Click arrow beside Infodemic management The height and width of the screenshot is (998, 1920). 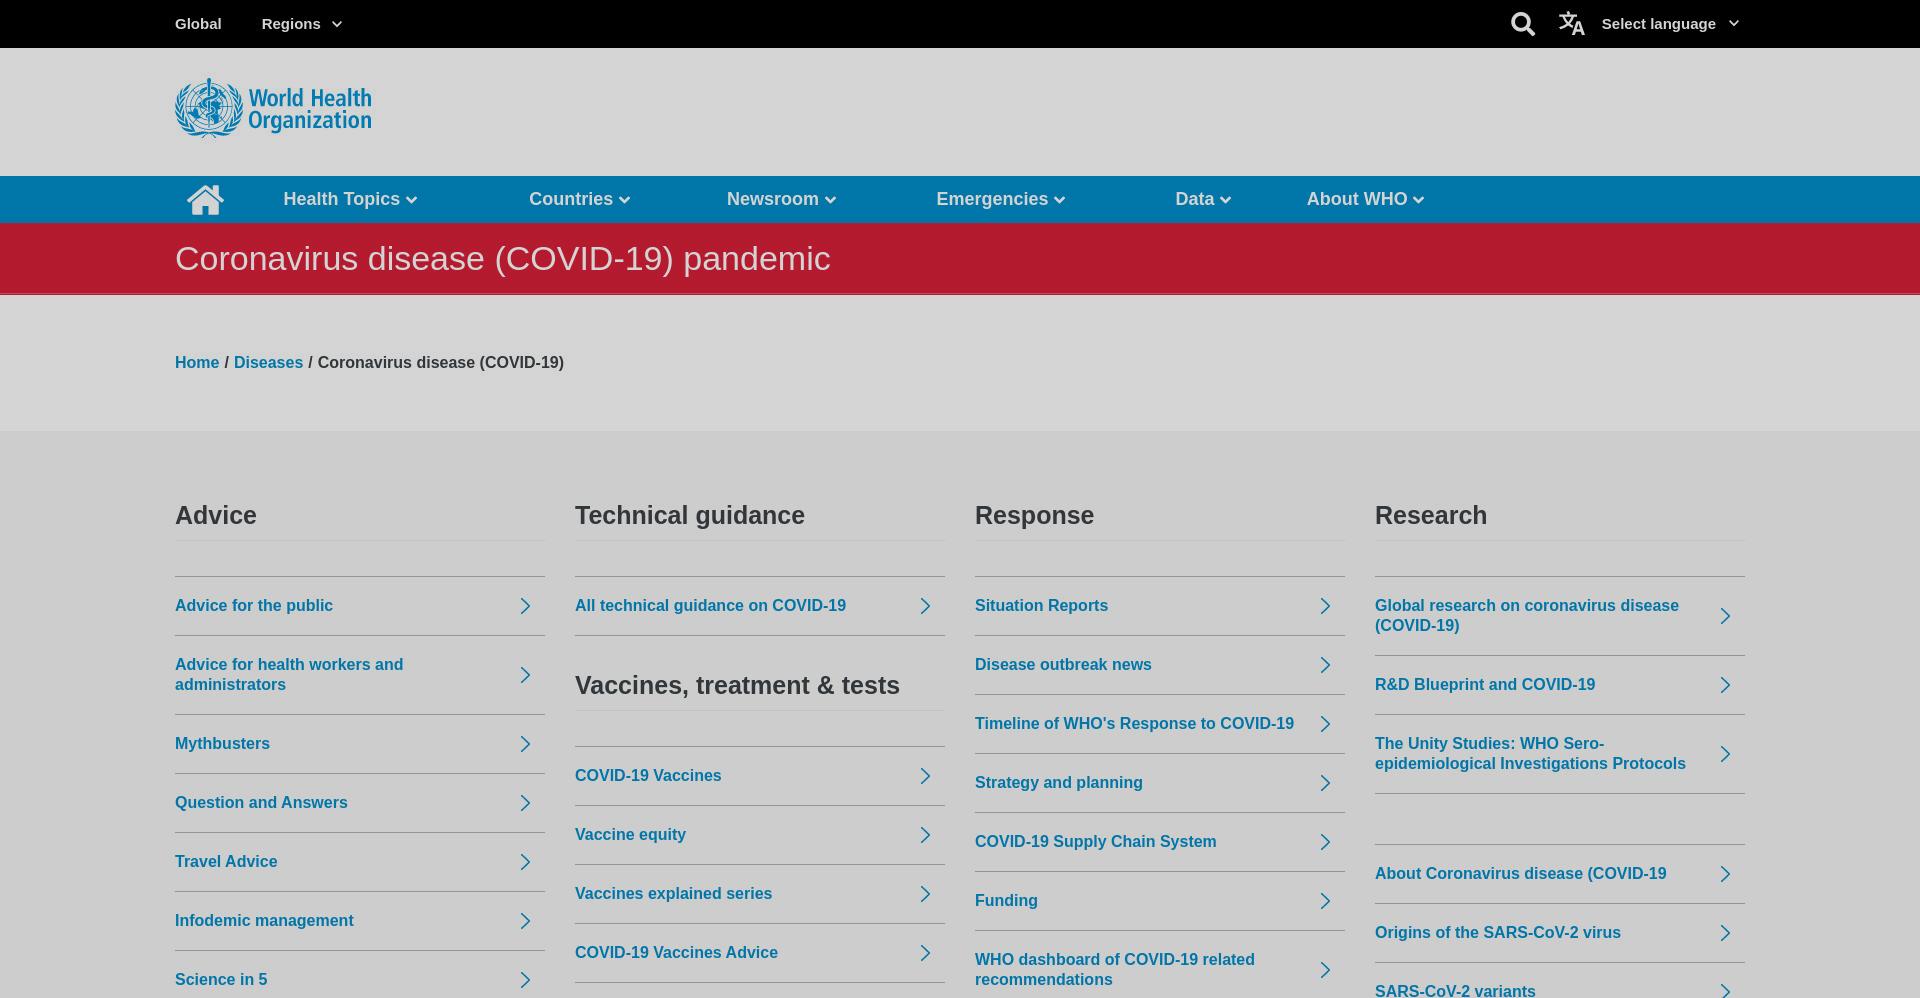coord(525,921)
